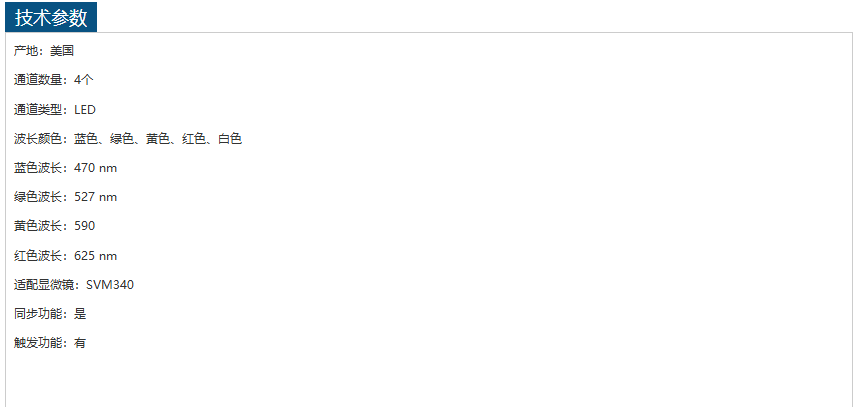Click 蓝色 in the wavelength colors list

(86, 138)
